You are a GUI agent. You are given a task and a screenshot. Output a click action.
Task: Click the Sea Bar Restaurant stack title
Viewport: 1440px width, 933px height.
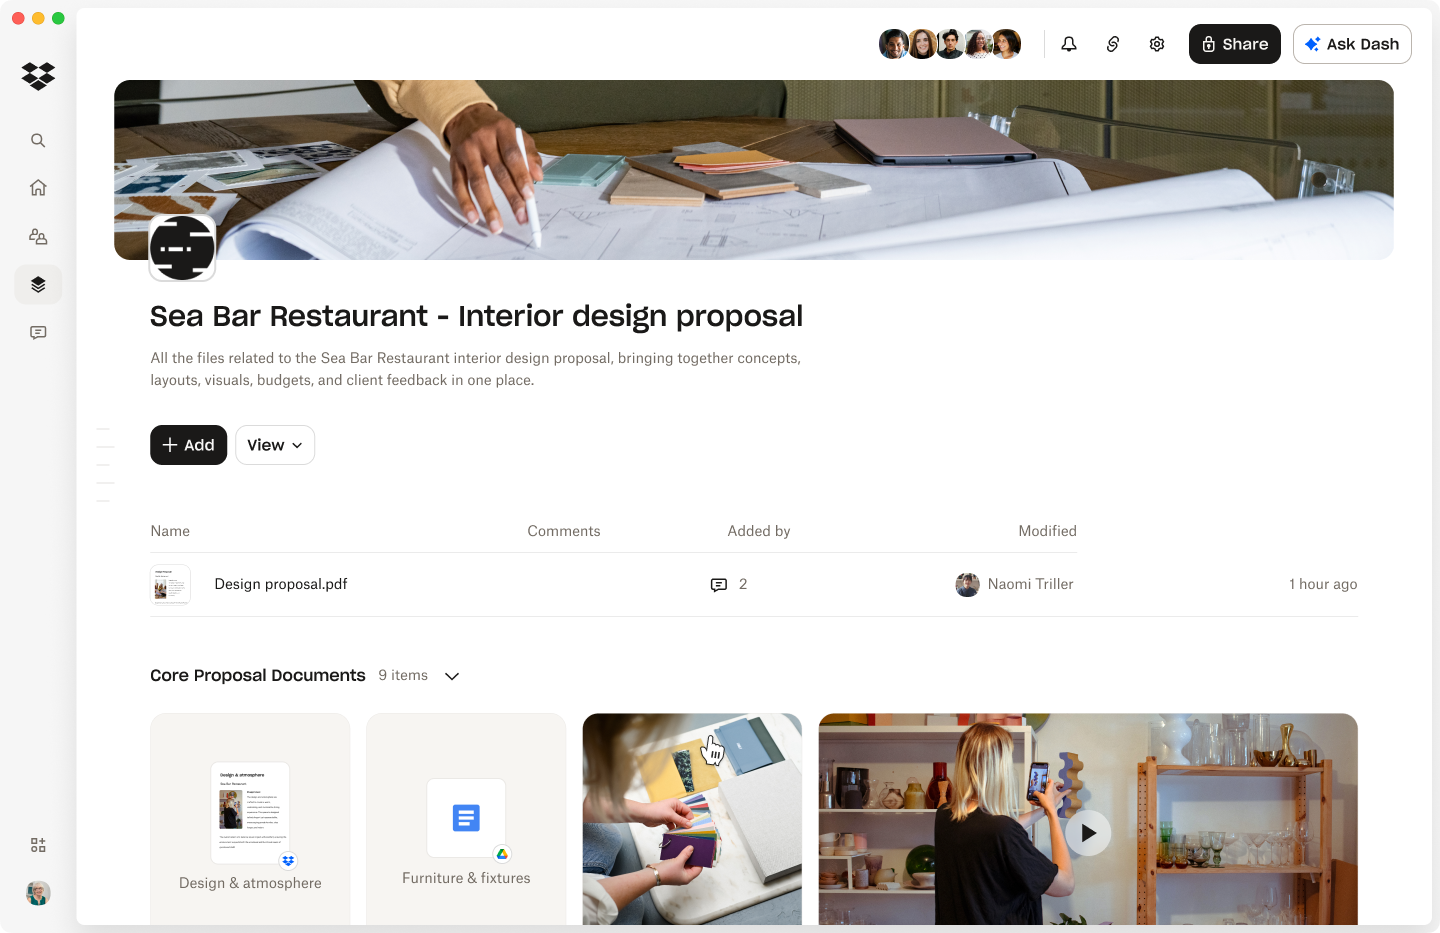[476, 316]
